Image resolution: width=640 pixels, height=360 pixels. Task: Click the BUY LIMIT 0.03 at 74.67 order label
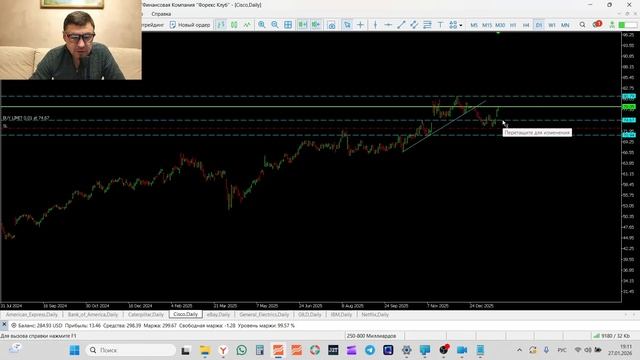[26, 118]
